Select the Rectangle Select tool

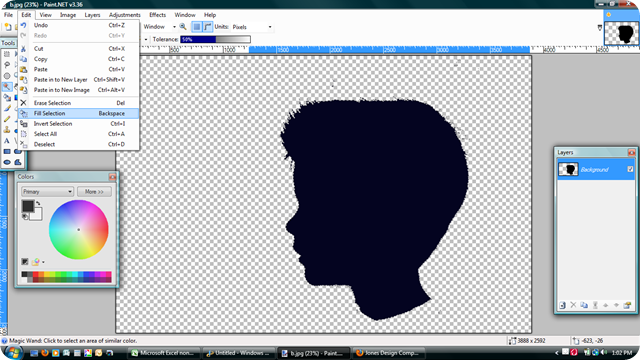(7, 54)
